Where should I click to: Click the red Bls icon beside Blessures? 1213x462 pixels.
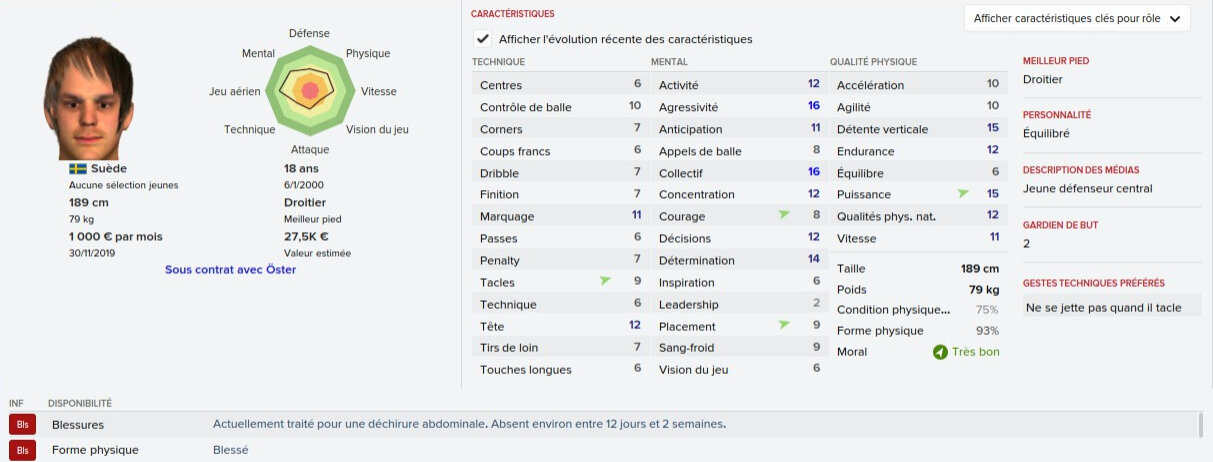[22, 425]
